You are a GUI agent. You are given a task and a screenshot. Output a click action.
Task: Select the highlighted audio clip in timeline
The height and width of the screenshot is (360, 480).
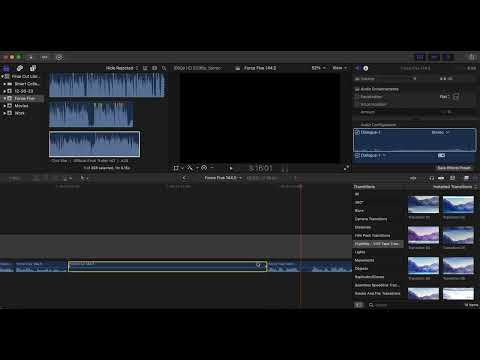[167, 266]
